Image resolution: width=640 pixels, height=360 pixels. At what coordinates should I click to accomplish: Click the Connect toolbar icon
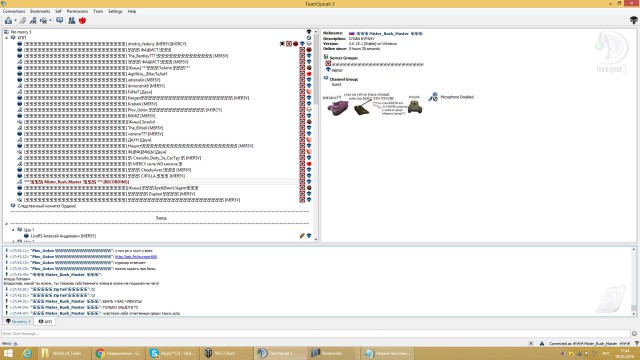[8, 20]
